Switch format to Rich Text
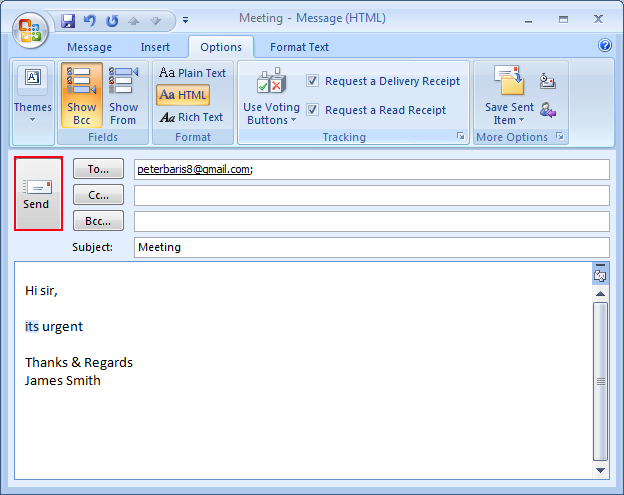This screenshot has width=624, height=495. (x=191, y=117)
